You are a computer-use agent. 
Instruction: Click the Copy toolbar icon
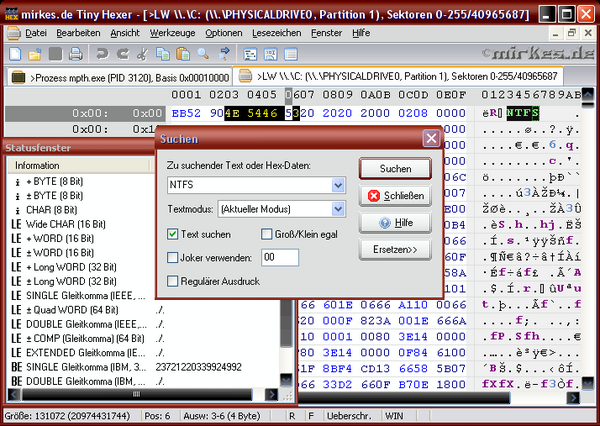[163, 54]
